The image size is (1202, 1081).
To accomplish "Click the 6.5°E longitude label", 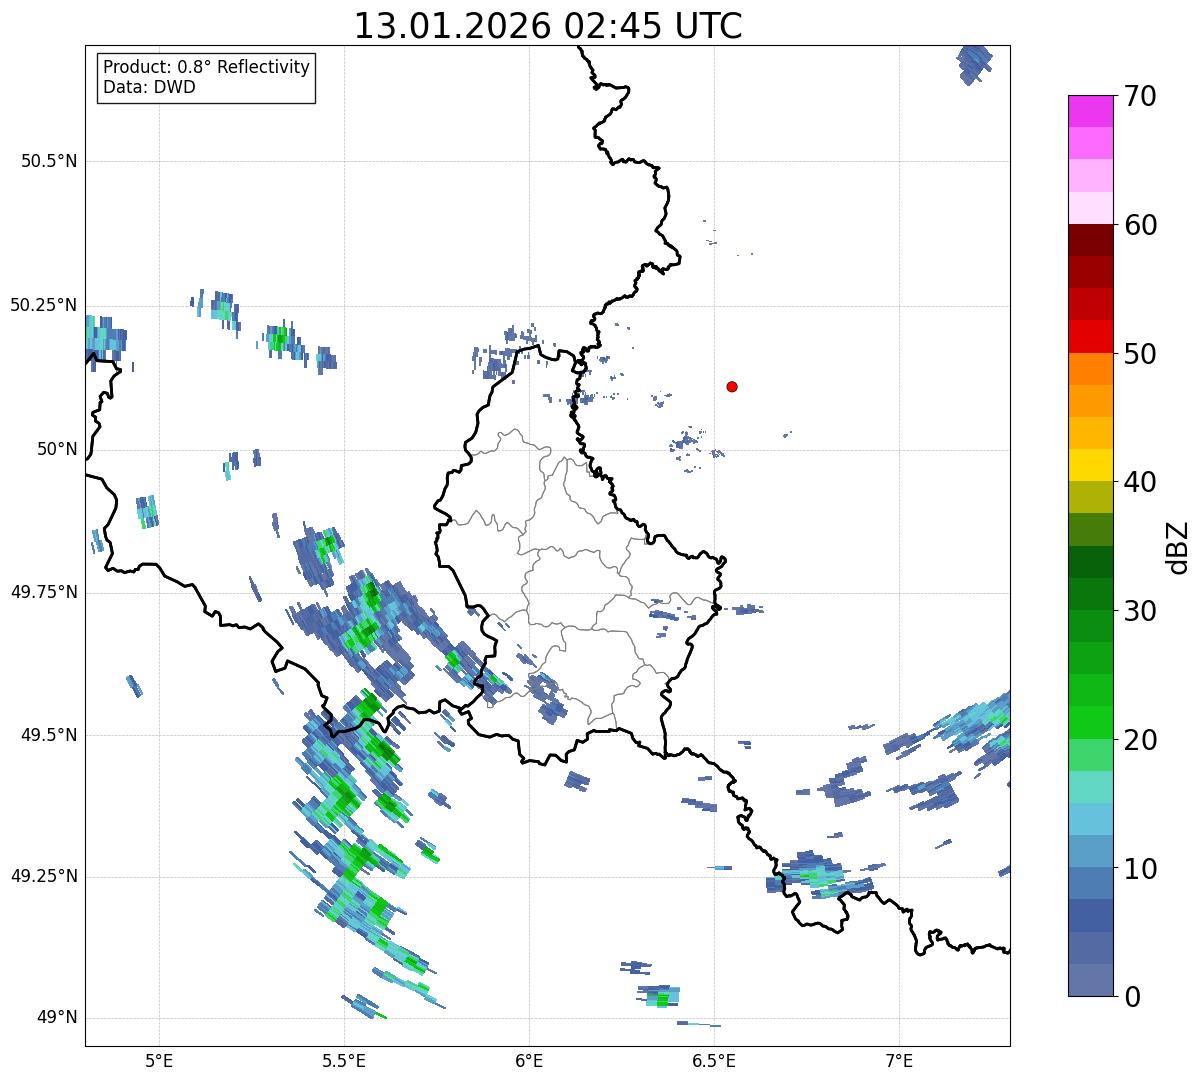I will coord(714,1060).
